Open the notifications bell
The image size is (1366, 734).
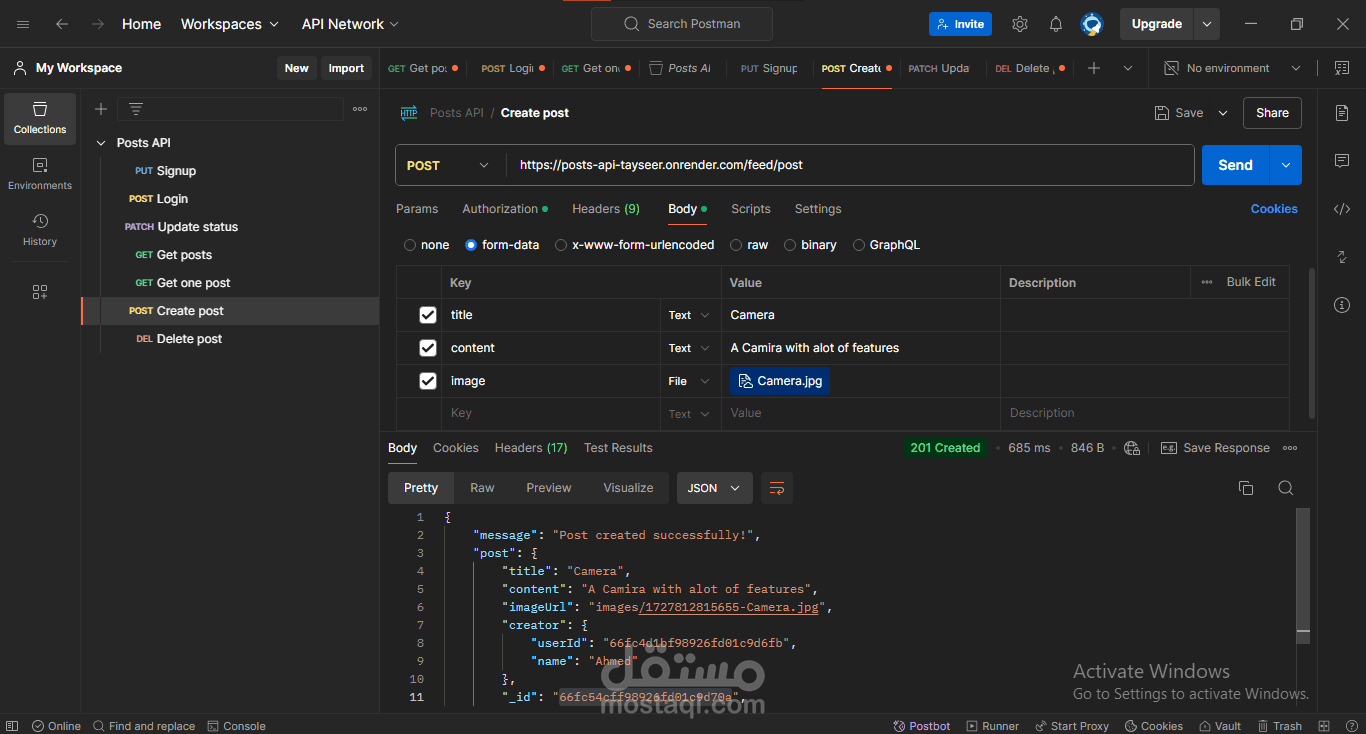(1055, 24)
